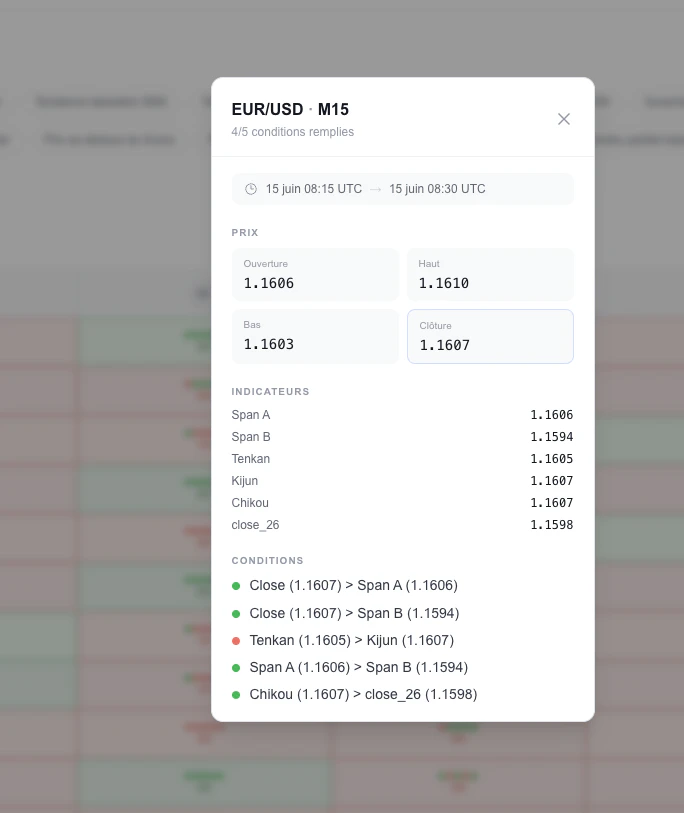
Task: Click the PRIX section heading
Action: 245,232
